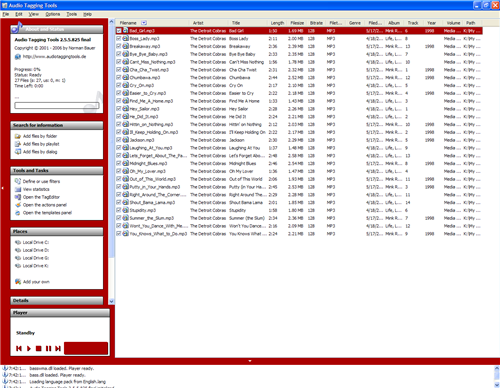Click the Local Drive G: drive icon
The width and height of the screenshot is (500, 388).
pos(18,258)
